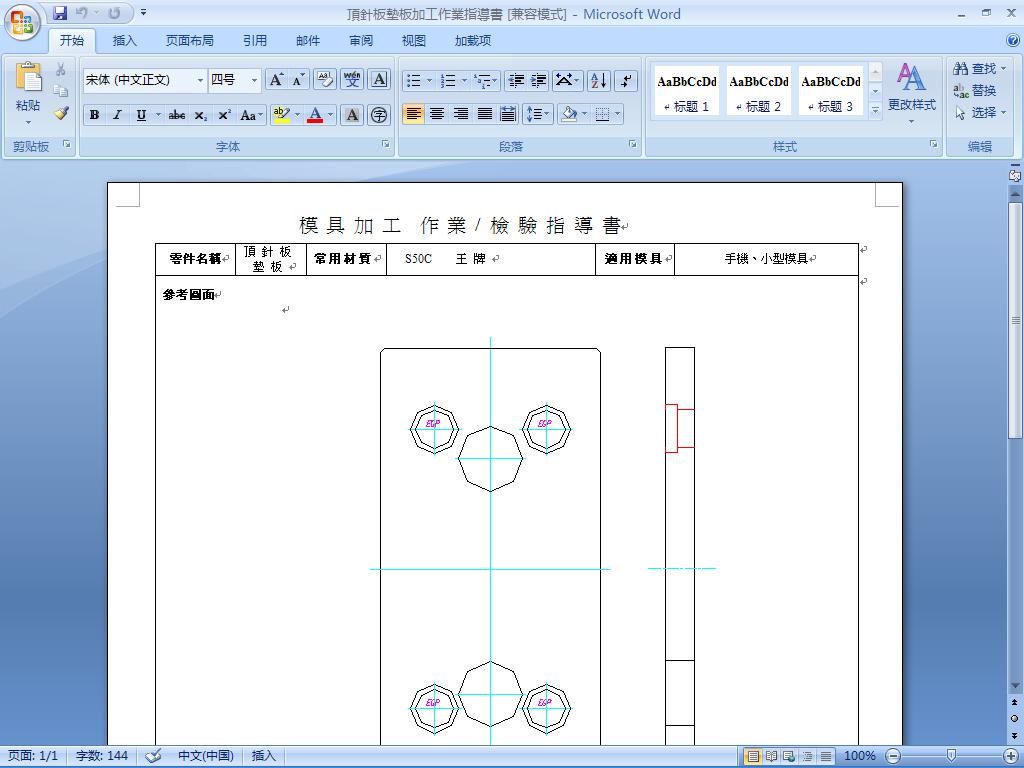Switch to Print Layout view button
1024x768 pixels.
[x=753, y=756]
